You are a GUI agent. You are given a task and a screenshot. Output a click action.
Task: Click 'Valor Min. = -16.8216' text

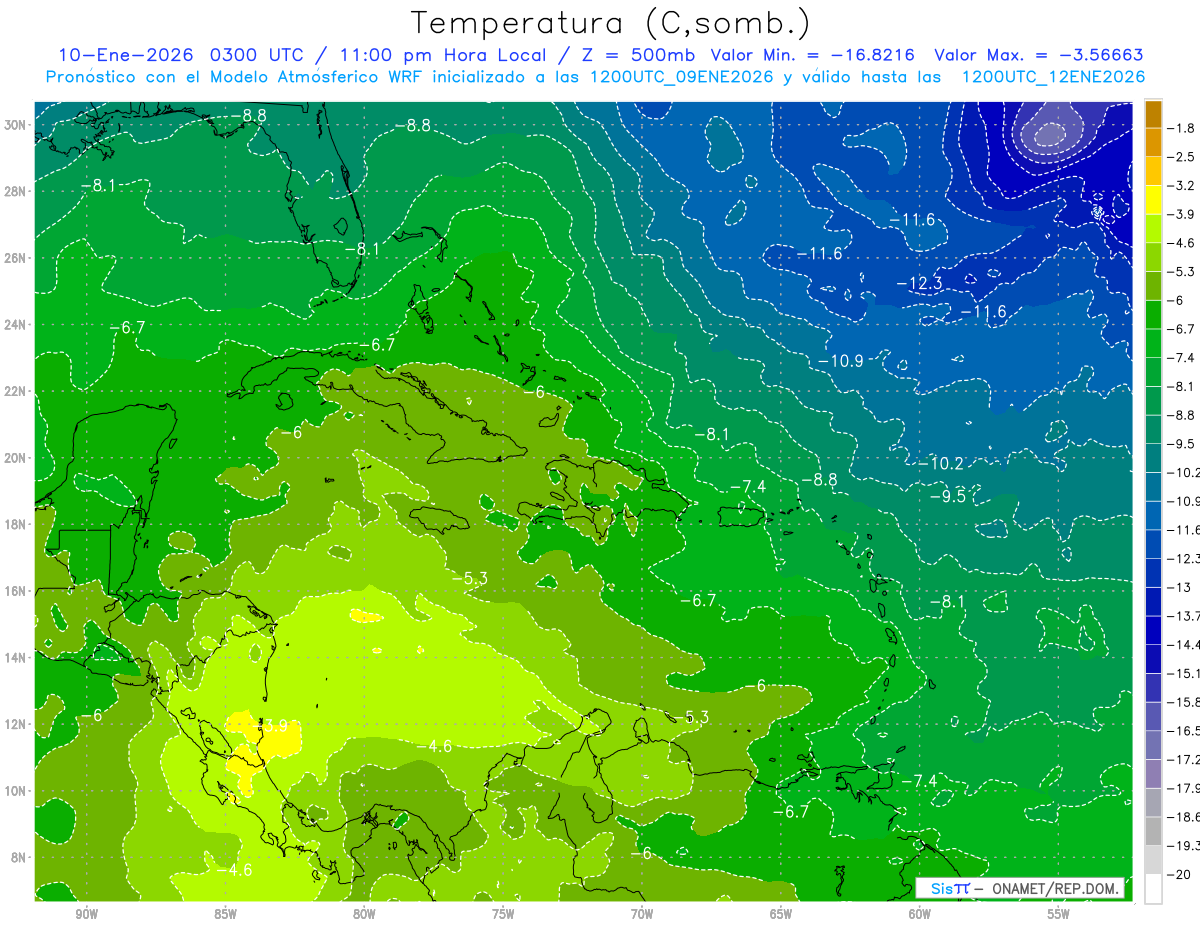pyautogui.click(x=815, y=55)
